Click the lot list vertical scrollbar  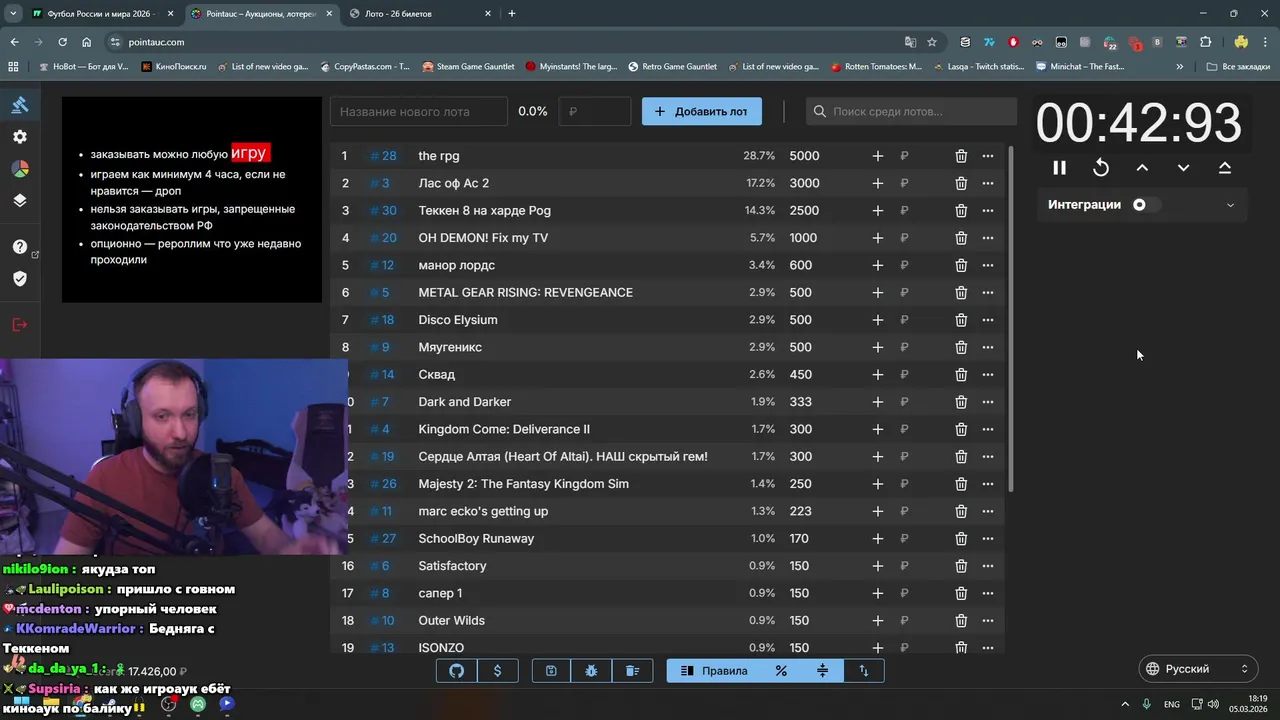[x=1011, y=320]
